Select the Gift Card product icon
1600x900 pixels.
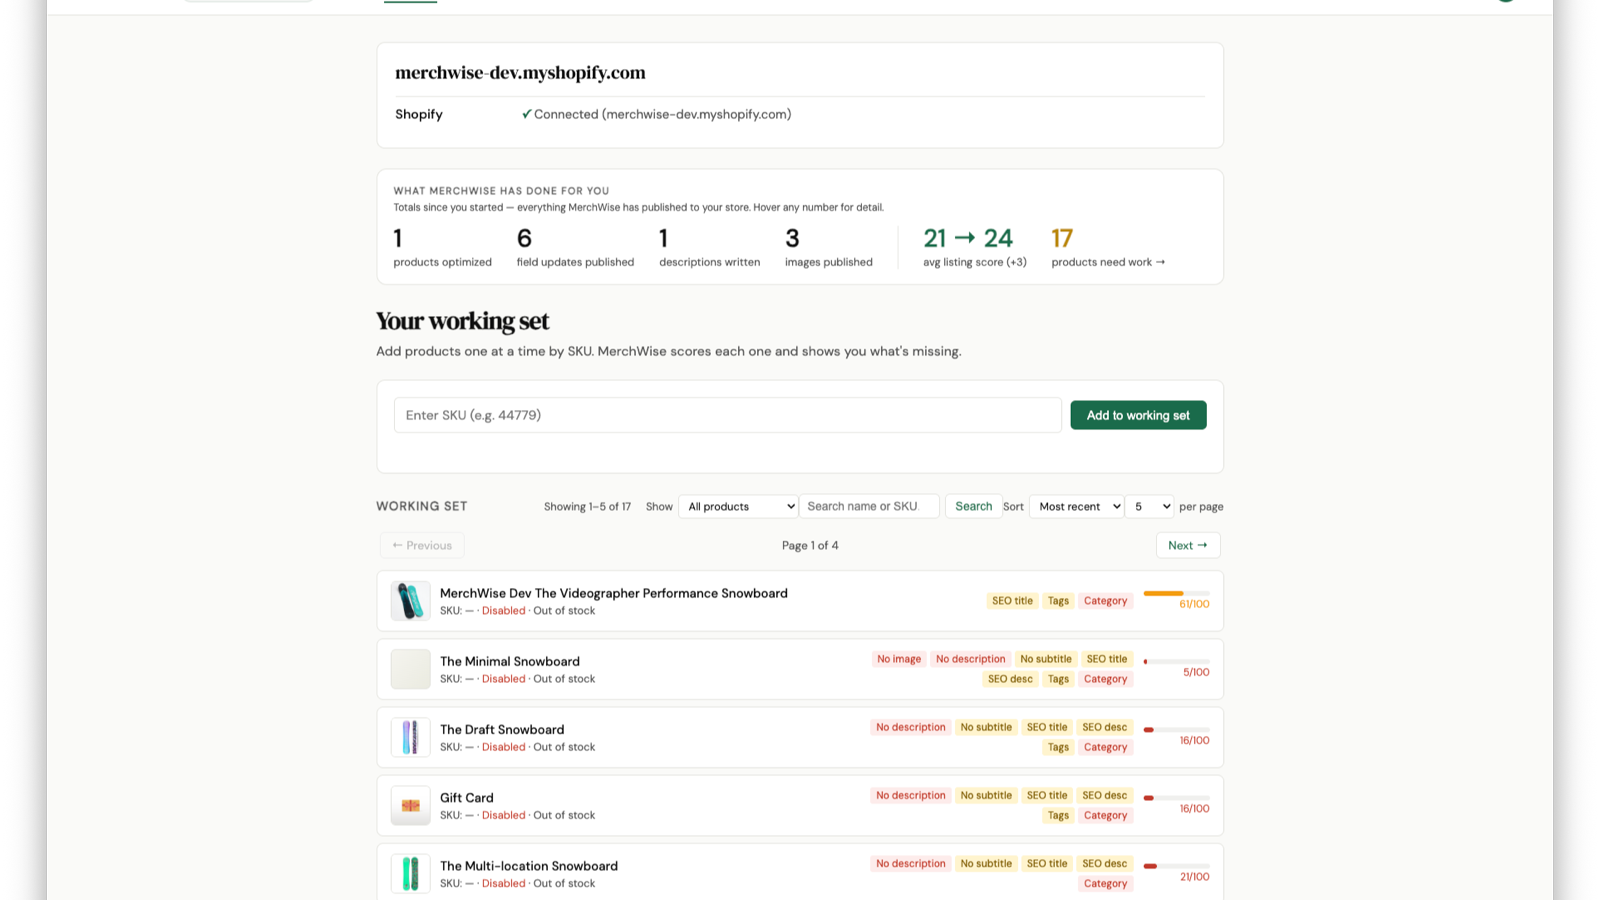tap(410, 805)
